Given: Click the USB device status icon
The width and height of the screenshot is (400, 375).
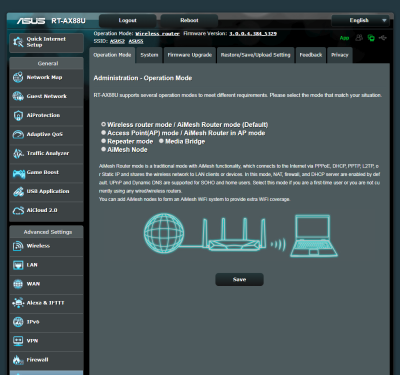Looking at the screenshot, I should (383, 38).
